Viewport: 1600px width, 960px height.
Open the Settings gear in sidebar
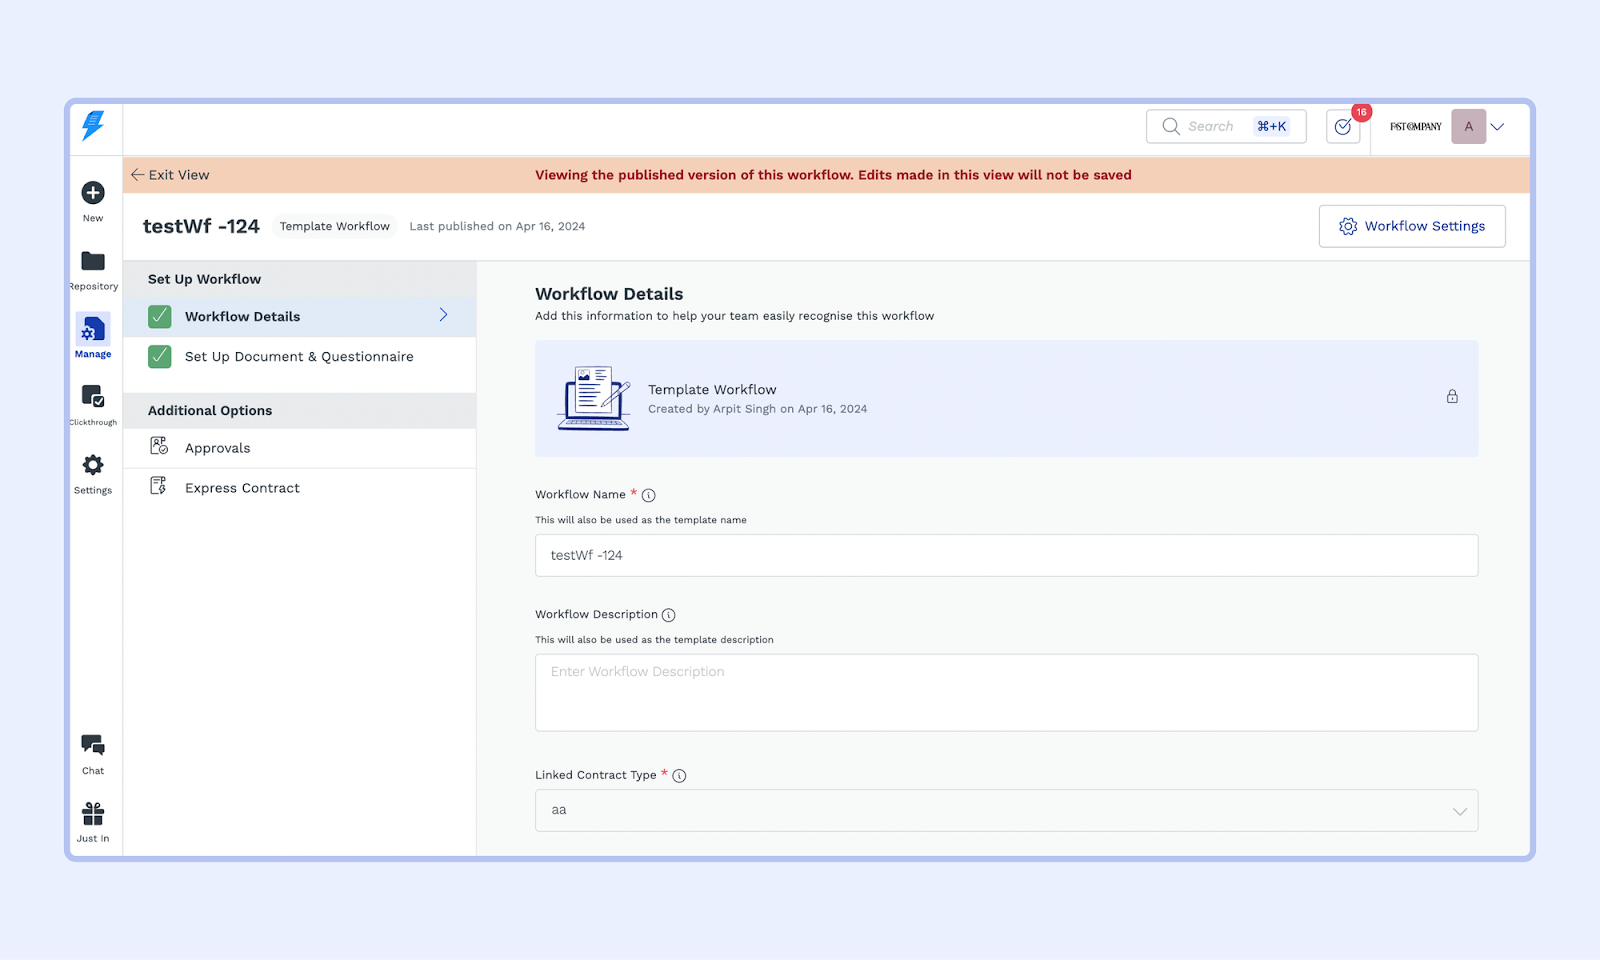(93, 465)
